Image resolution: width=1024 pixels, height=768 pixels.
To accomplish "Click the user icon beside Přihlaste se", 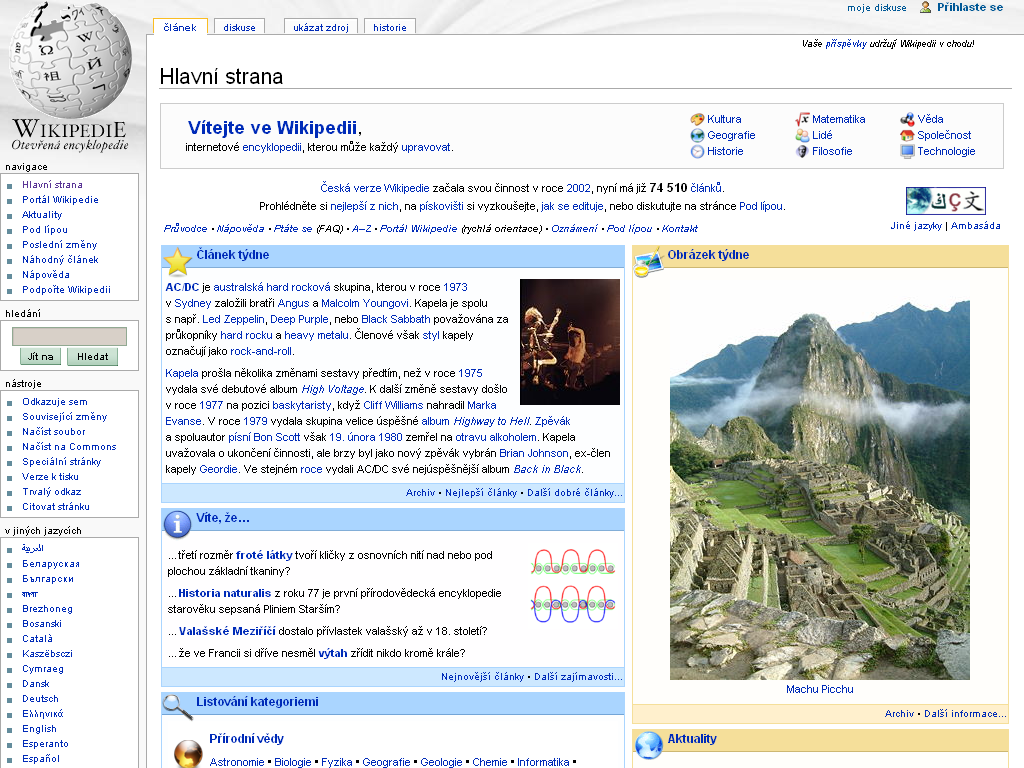I will [x=925, y=7].
